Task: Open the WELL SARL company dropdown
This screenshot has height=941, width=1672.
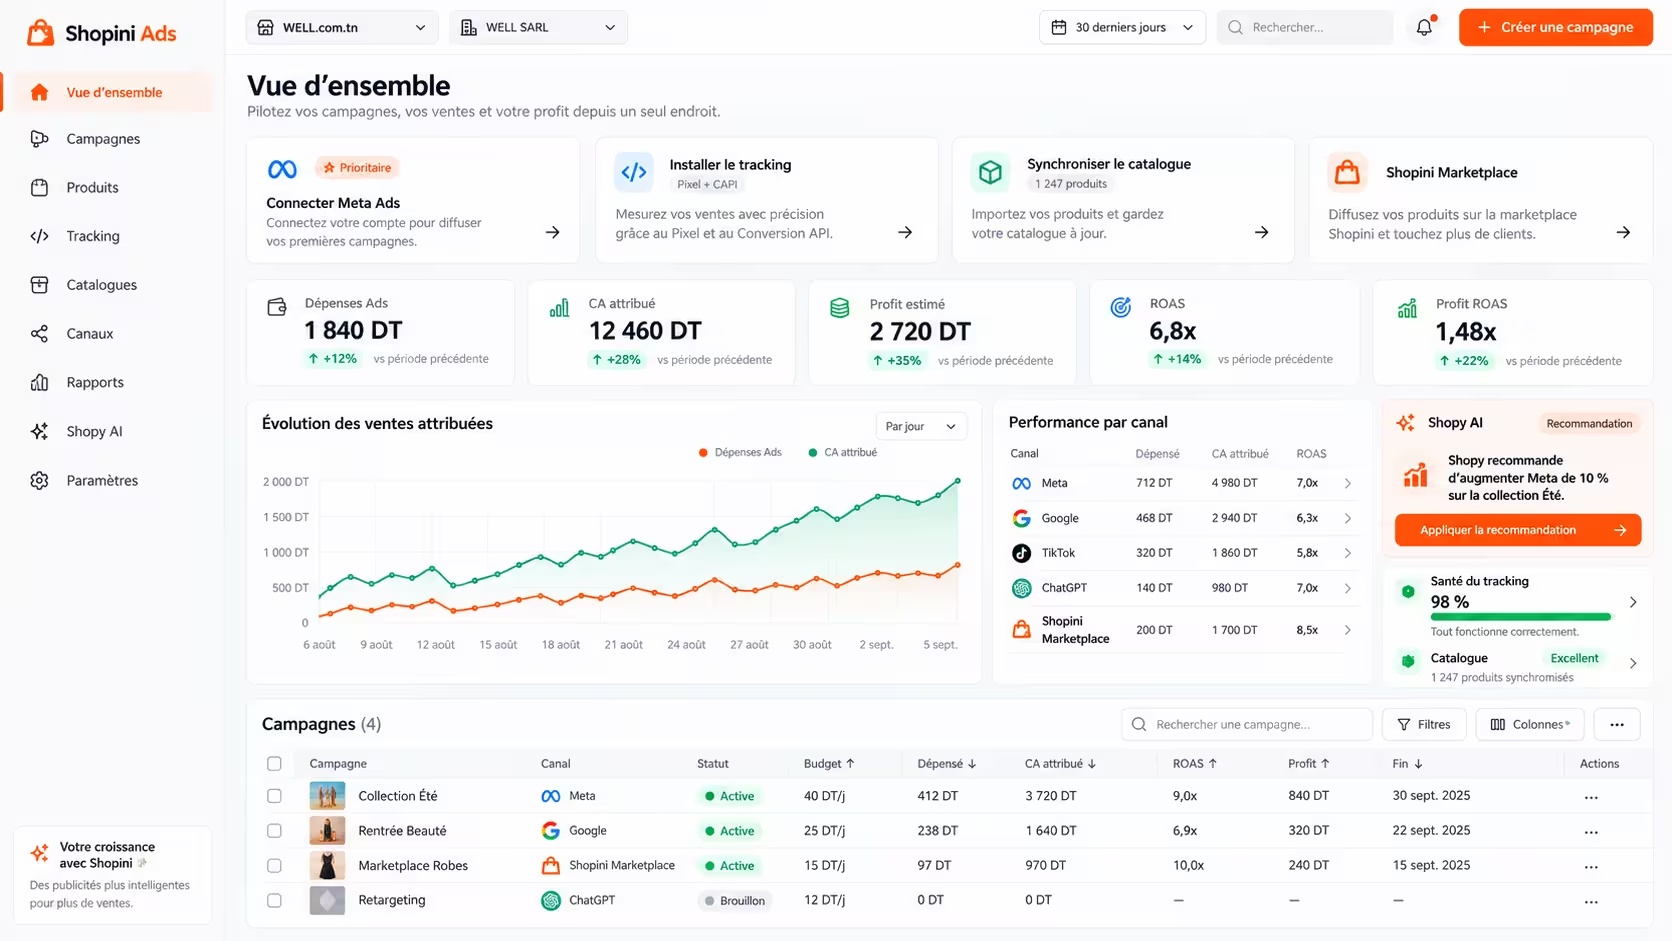Action: click(x=538, y=27)
